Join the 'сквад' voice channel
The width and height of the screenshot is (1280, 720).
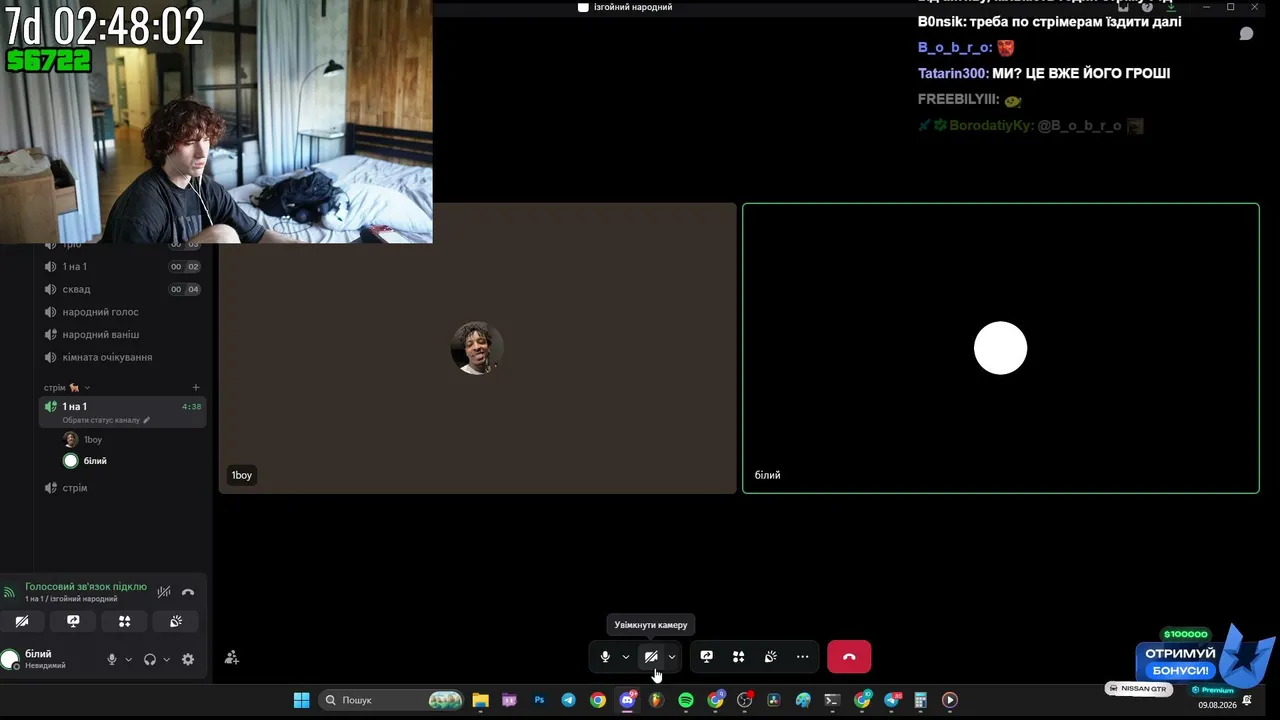coord(122,289)
